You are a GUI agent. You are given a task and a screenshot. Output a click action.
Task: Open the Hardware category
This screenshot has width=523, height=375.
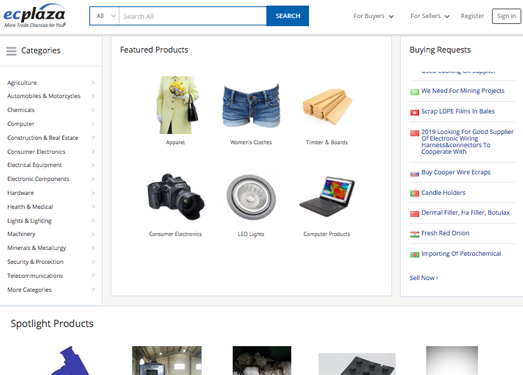pyautogui.click(x=20, y=193)
